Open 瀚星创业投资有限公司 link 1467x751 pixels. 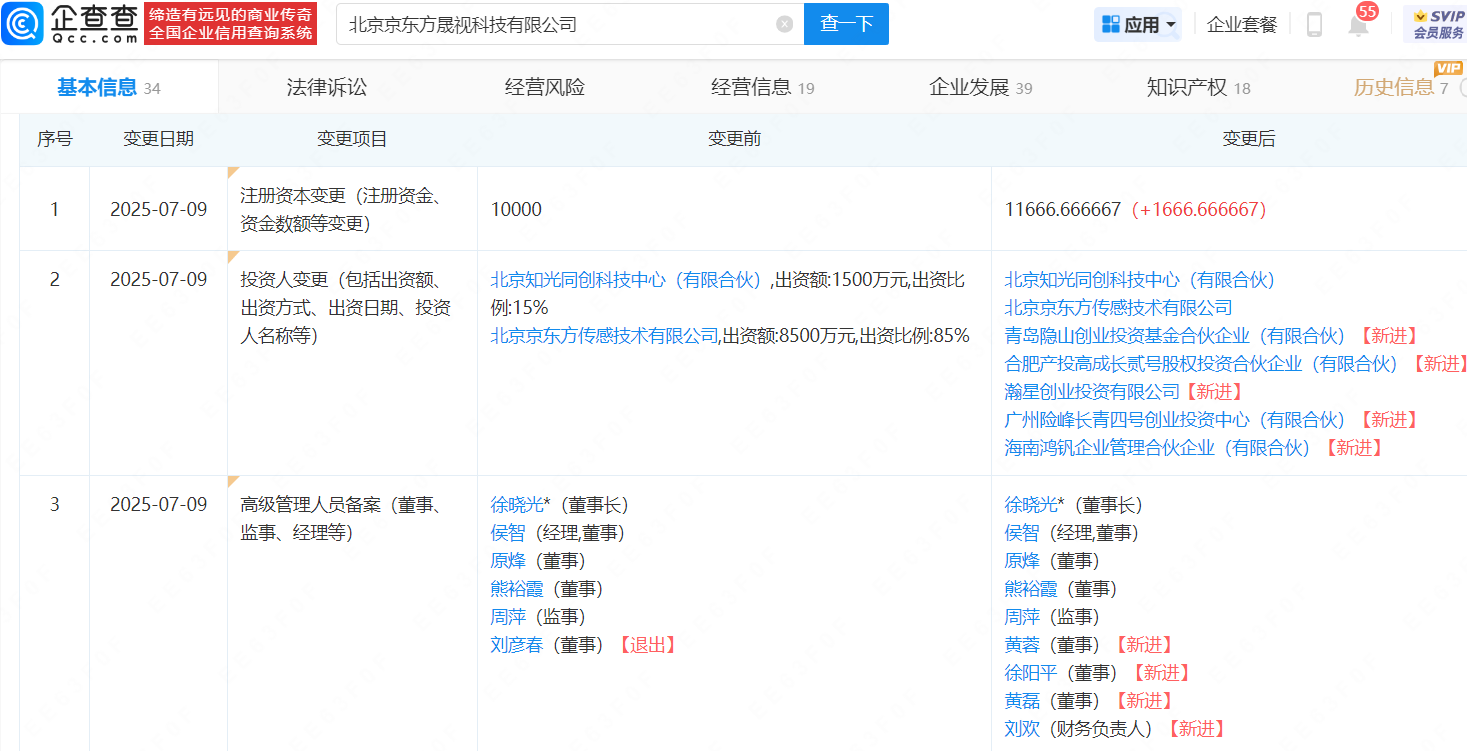click(1092, 392)
